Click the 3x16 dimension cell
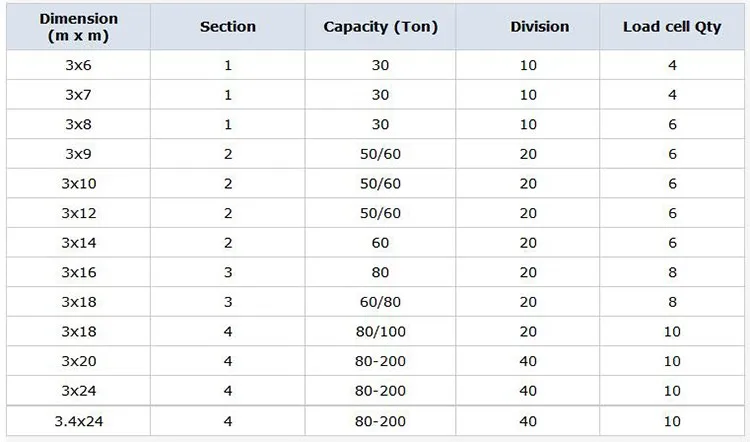 click(78, 272)
